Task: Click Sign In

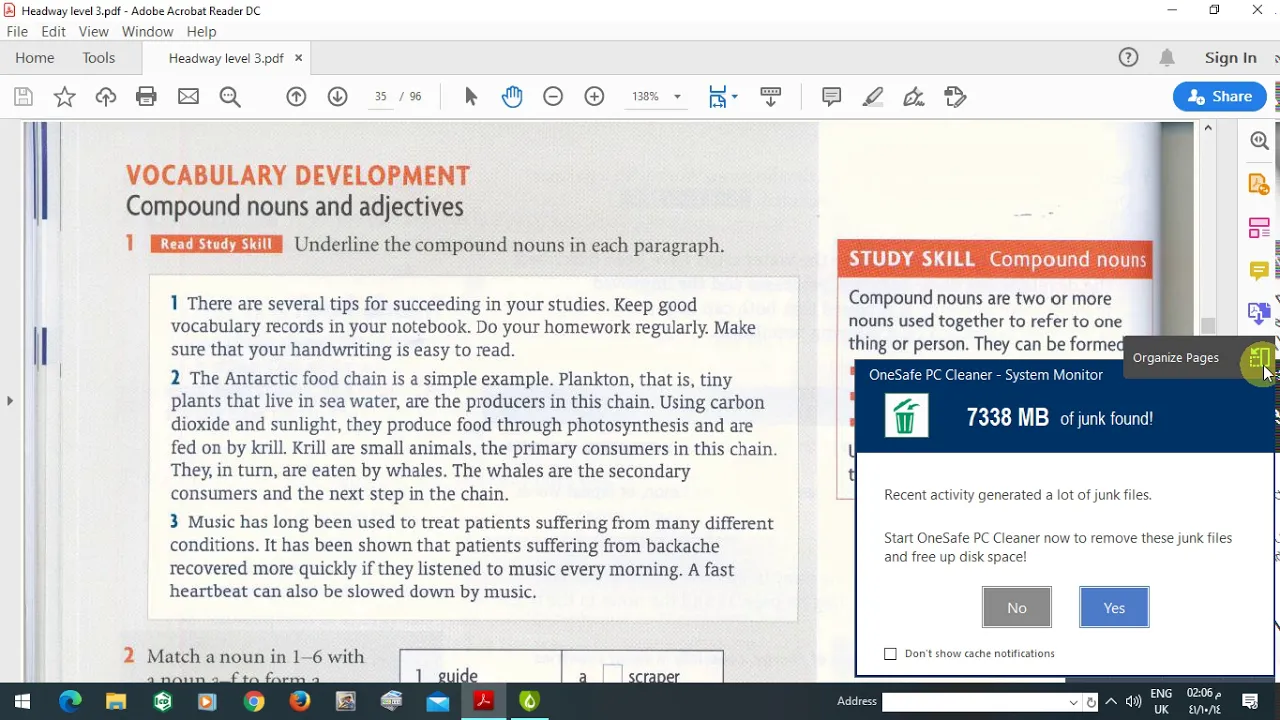Action: (x=1230, y=58)
